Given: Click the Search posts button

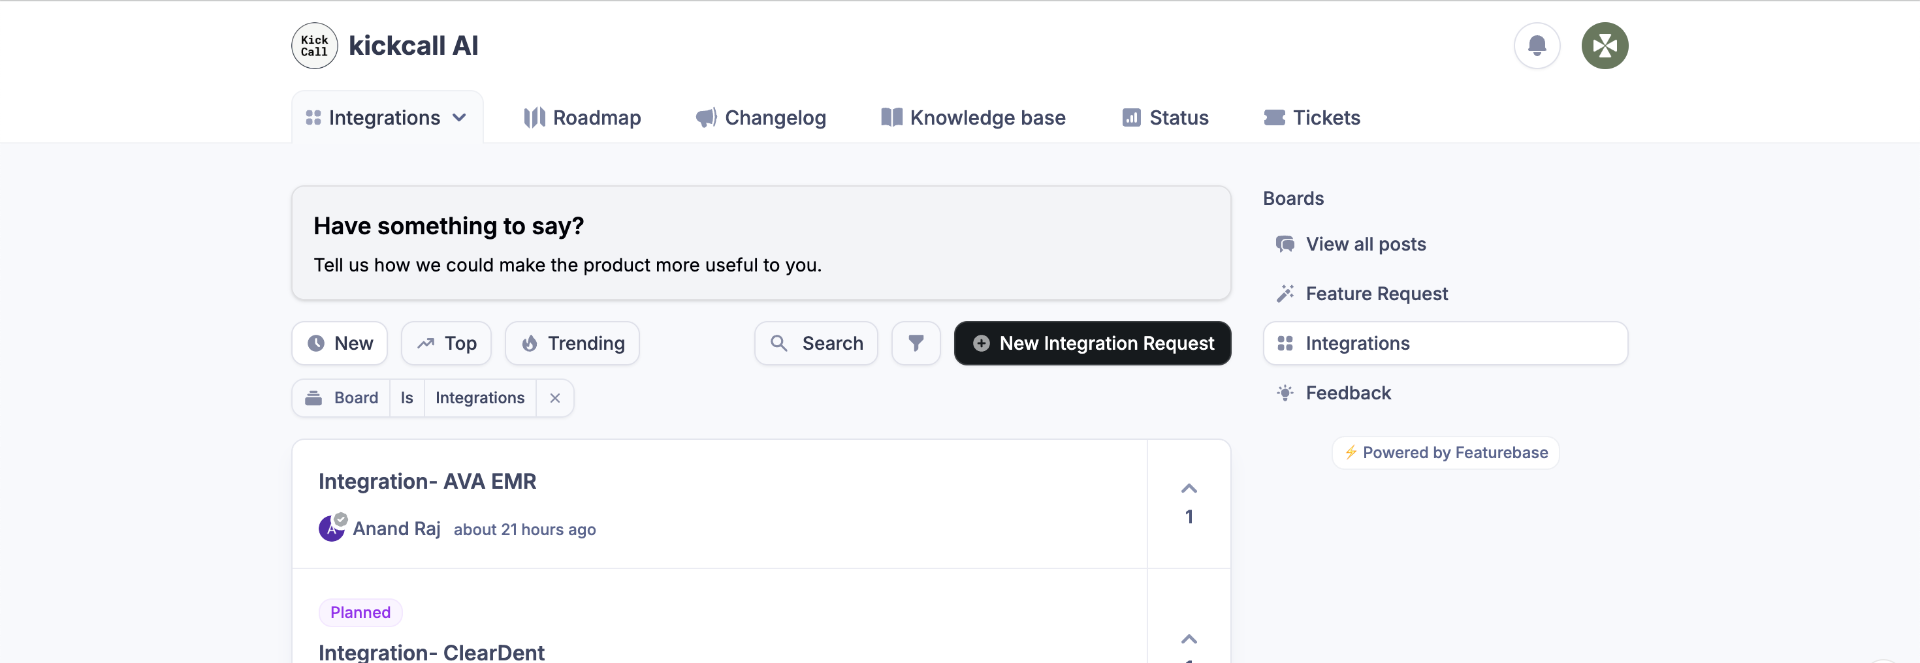Looking at the screenshot, I should click(816, 343).
